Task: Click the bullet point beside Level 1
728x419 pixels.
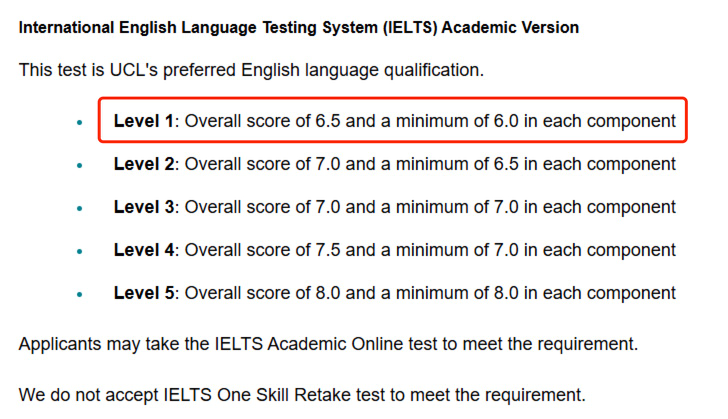Action: (80, 122)
